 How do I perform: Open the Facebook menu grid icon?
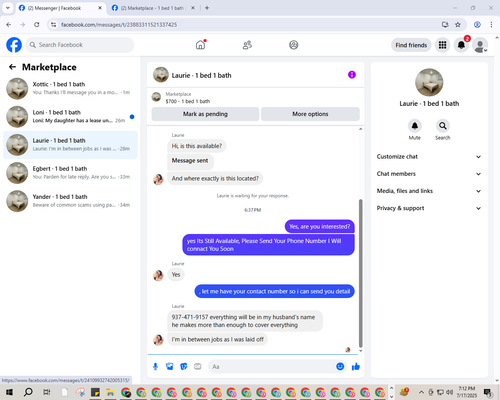(x=442, y=45)
